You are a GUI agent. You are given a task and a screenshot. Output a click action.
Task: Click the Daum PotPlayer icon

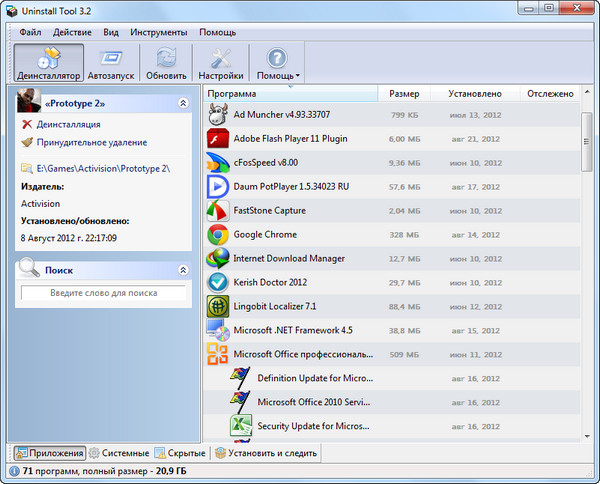218,187
